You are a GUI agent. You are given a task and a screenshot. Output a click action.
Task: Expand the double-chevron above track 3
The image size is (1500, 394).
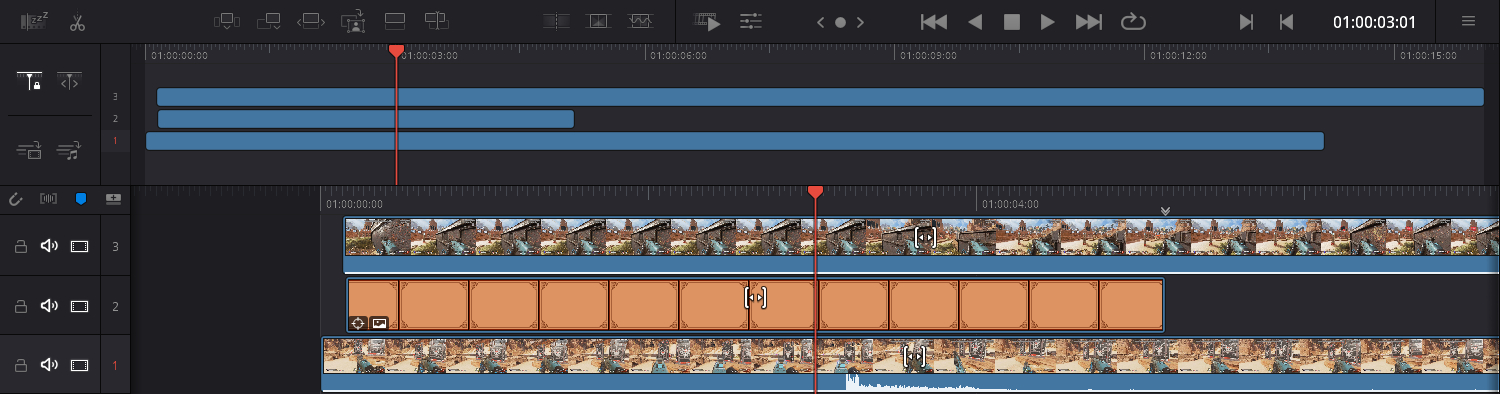click(1165, 211)
